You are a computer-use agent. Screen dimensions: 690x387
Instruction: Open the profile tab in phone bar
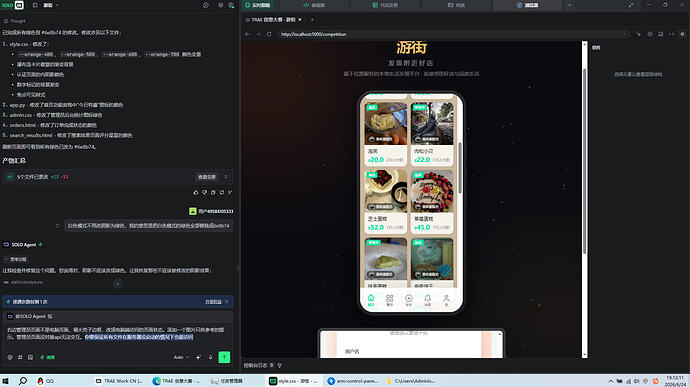pyautogui.click(x=446, y=300)
